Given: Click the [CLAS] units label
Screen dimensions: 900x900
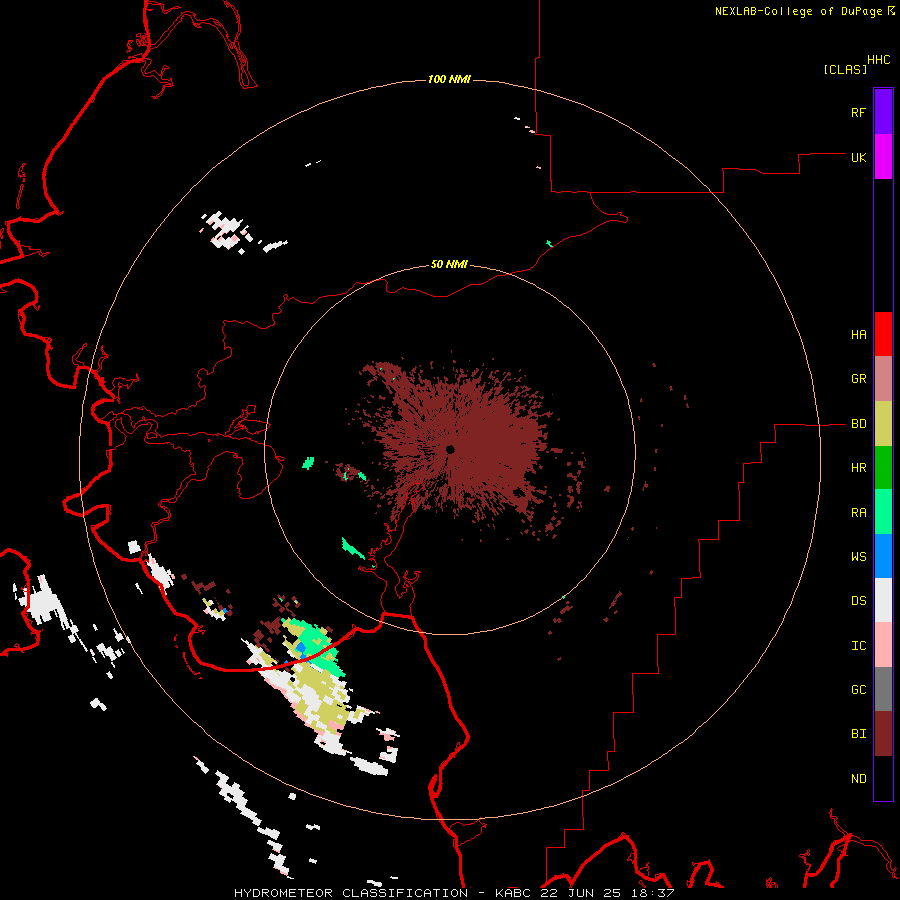Looking at the screenshot, I should point(845,69).
